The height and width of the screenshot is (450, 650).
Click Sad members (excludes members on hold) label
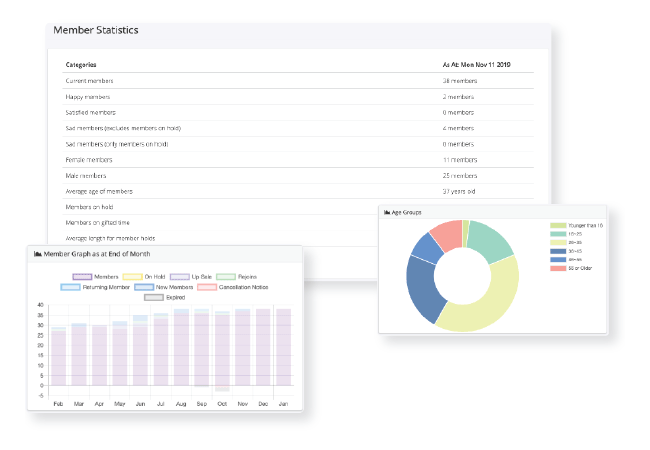point(123,128)
